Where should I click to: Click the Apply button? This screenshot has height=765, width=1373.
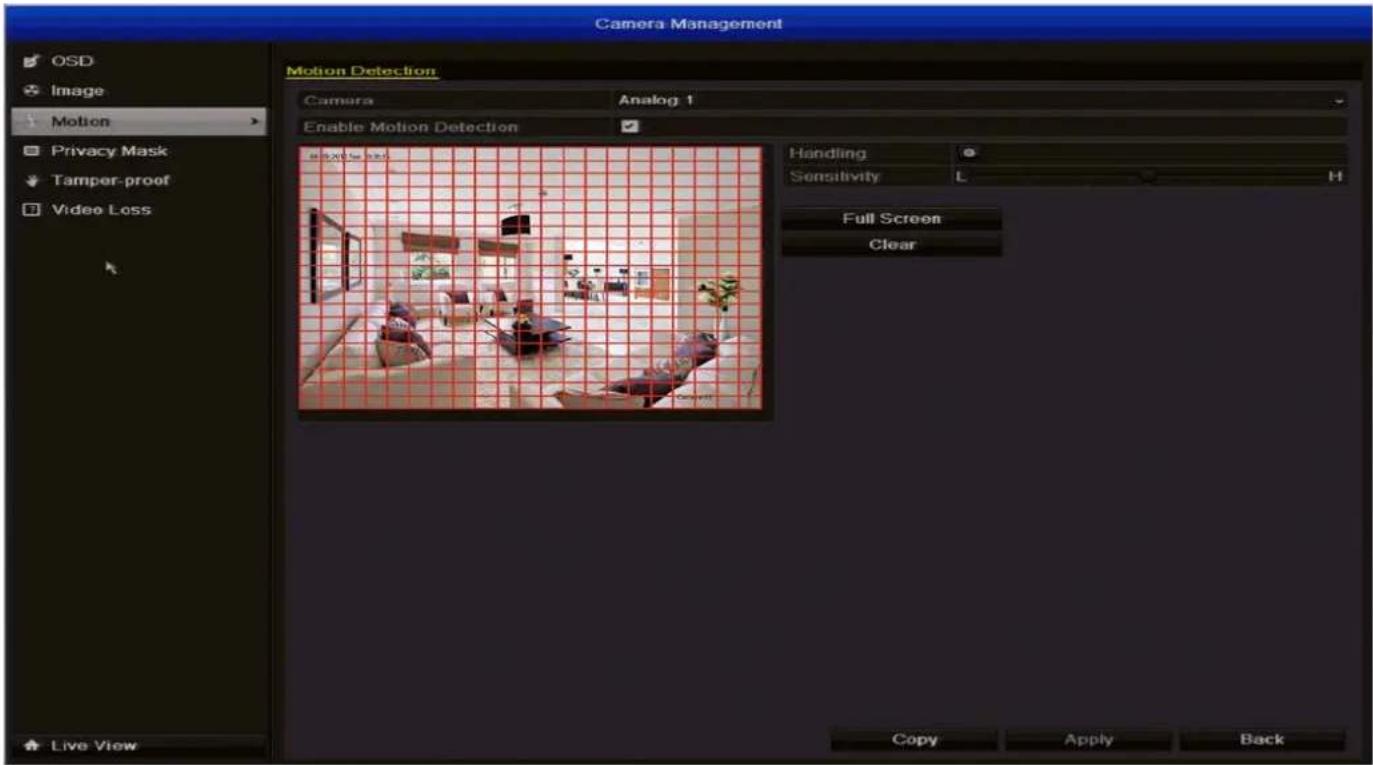1088,740
